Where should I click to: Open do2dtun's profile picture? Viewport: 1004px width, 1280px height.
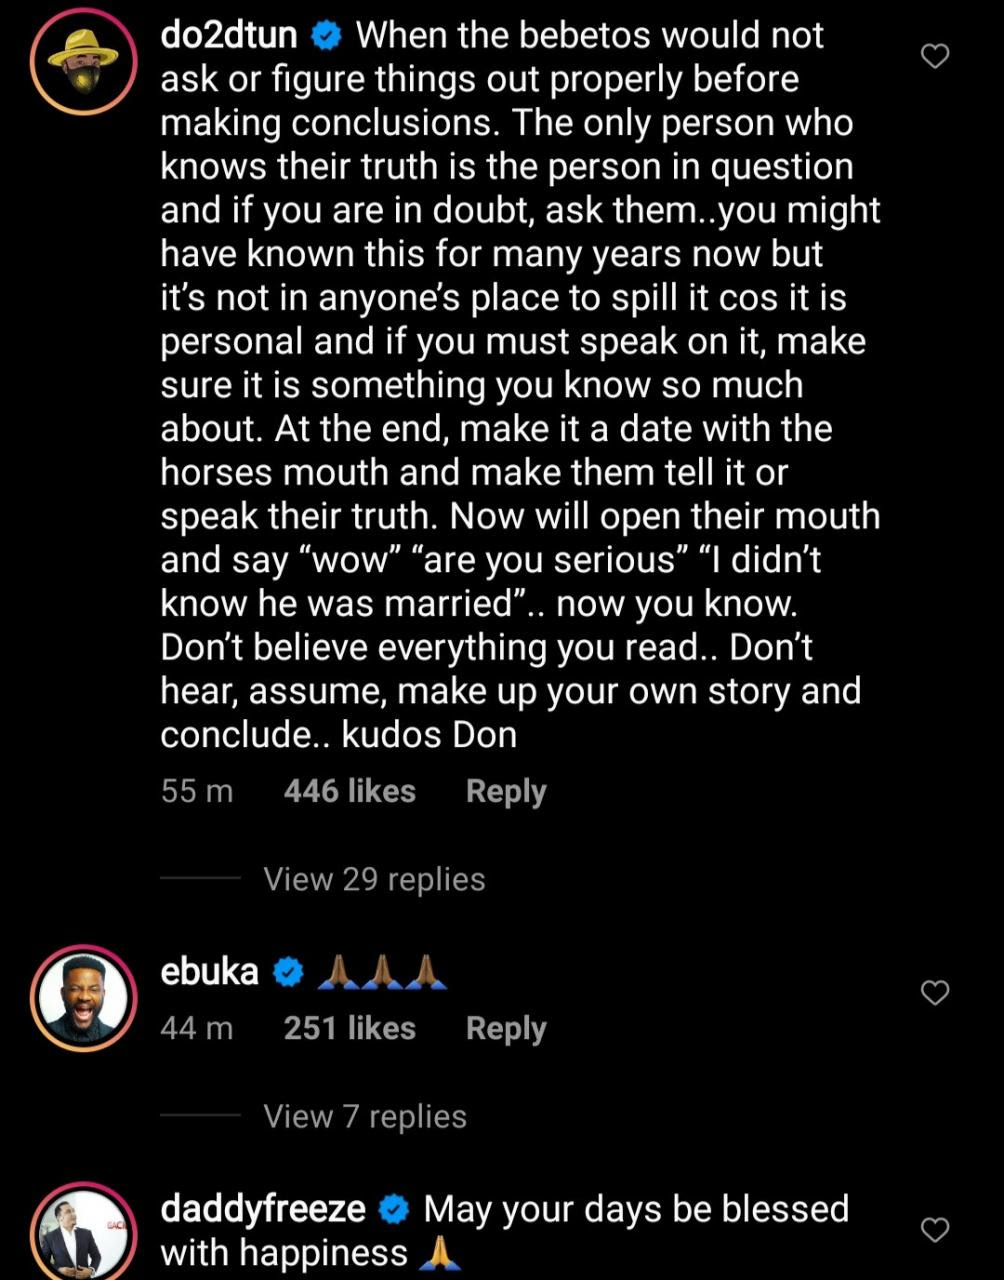click(x=83, y=63)
